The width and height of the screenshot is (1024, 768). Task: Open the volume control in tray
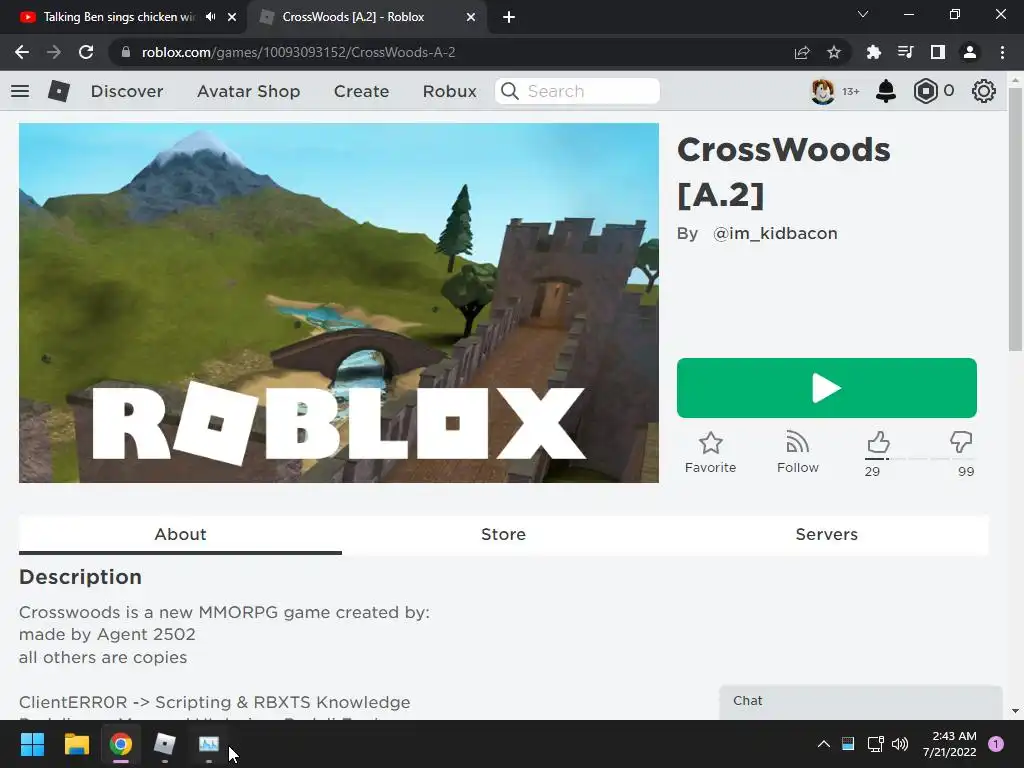coord(900,744)
